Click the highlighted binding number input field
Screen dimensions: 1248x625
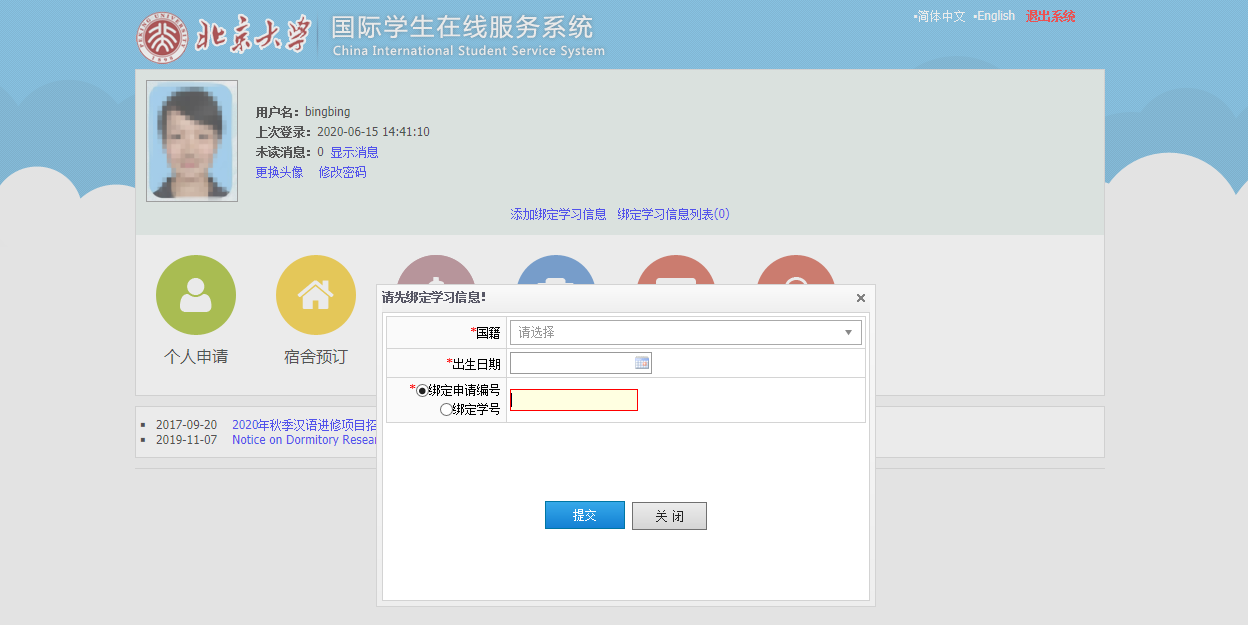point(574,400)
